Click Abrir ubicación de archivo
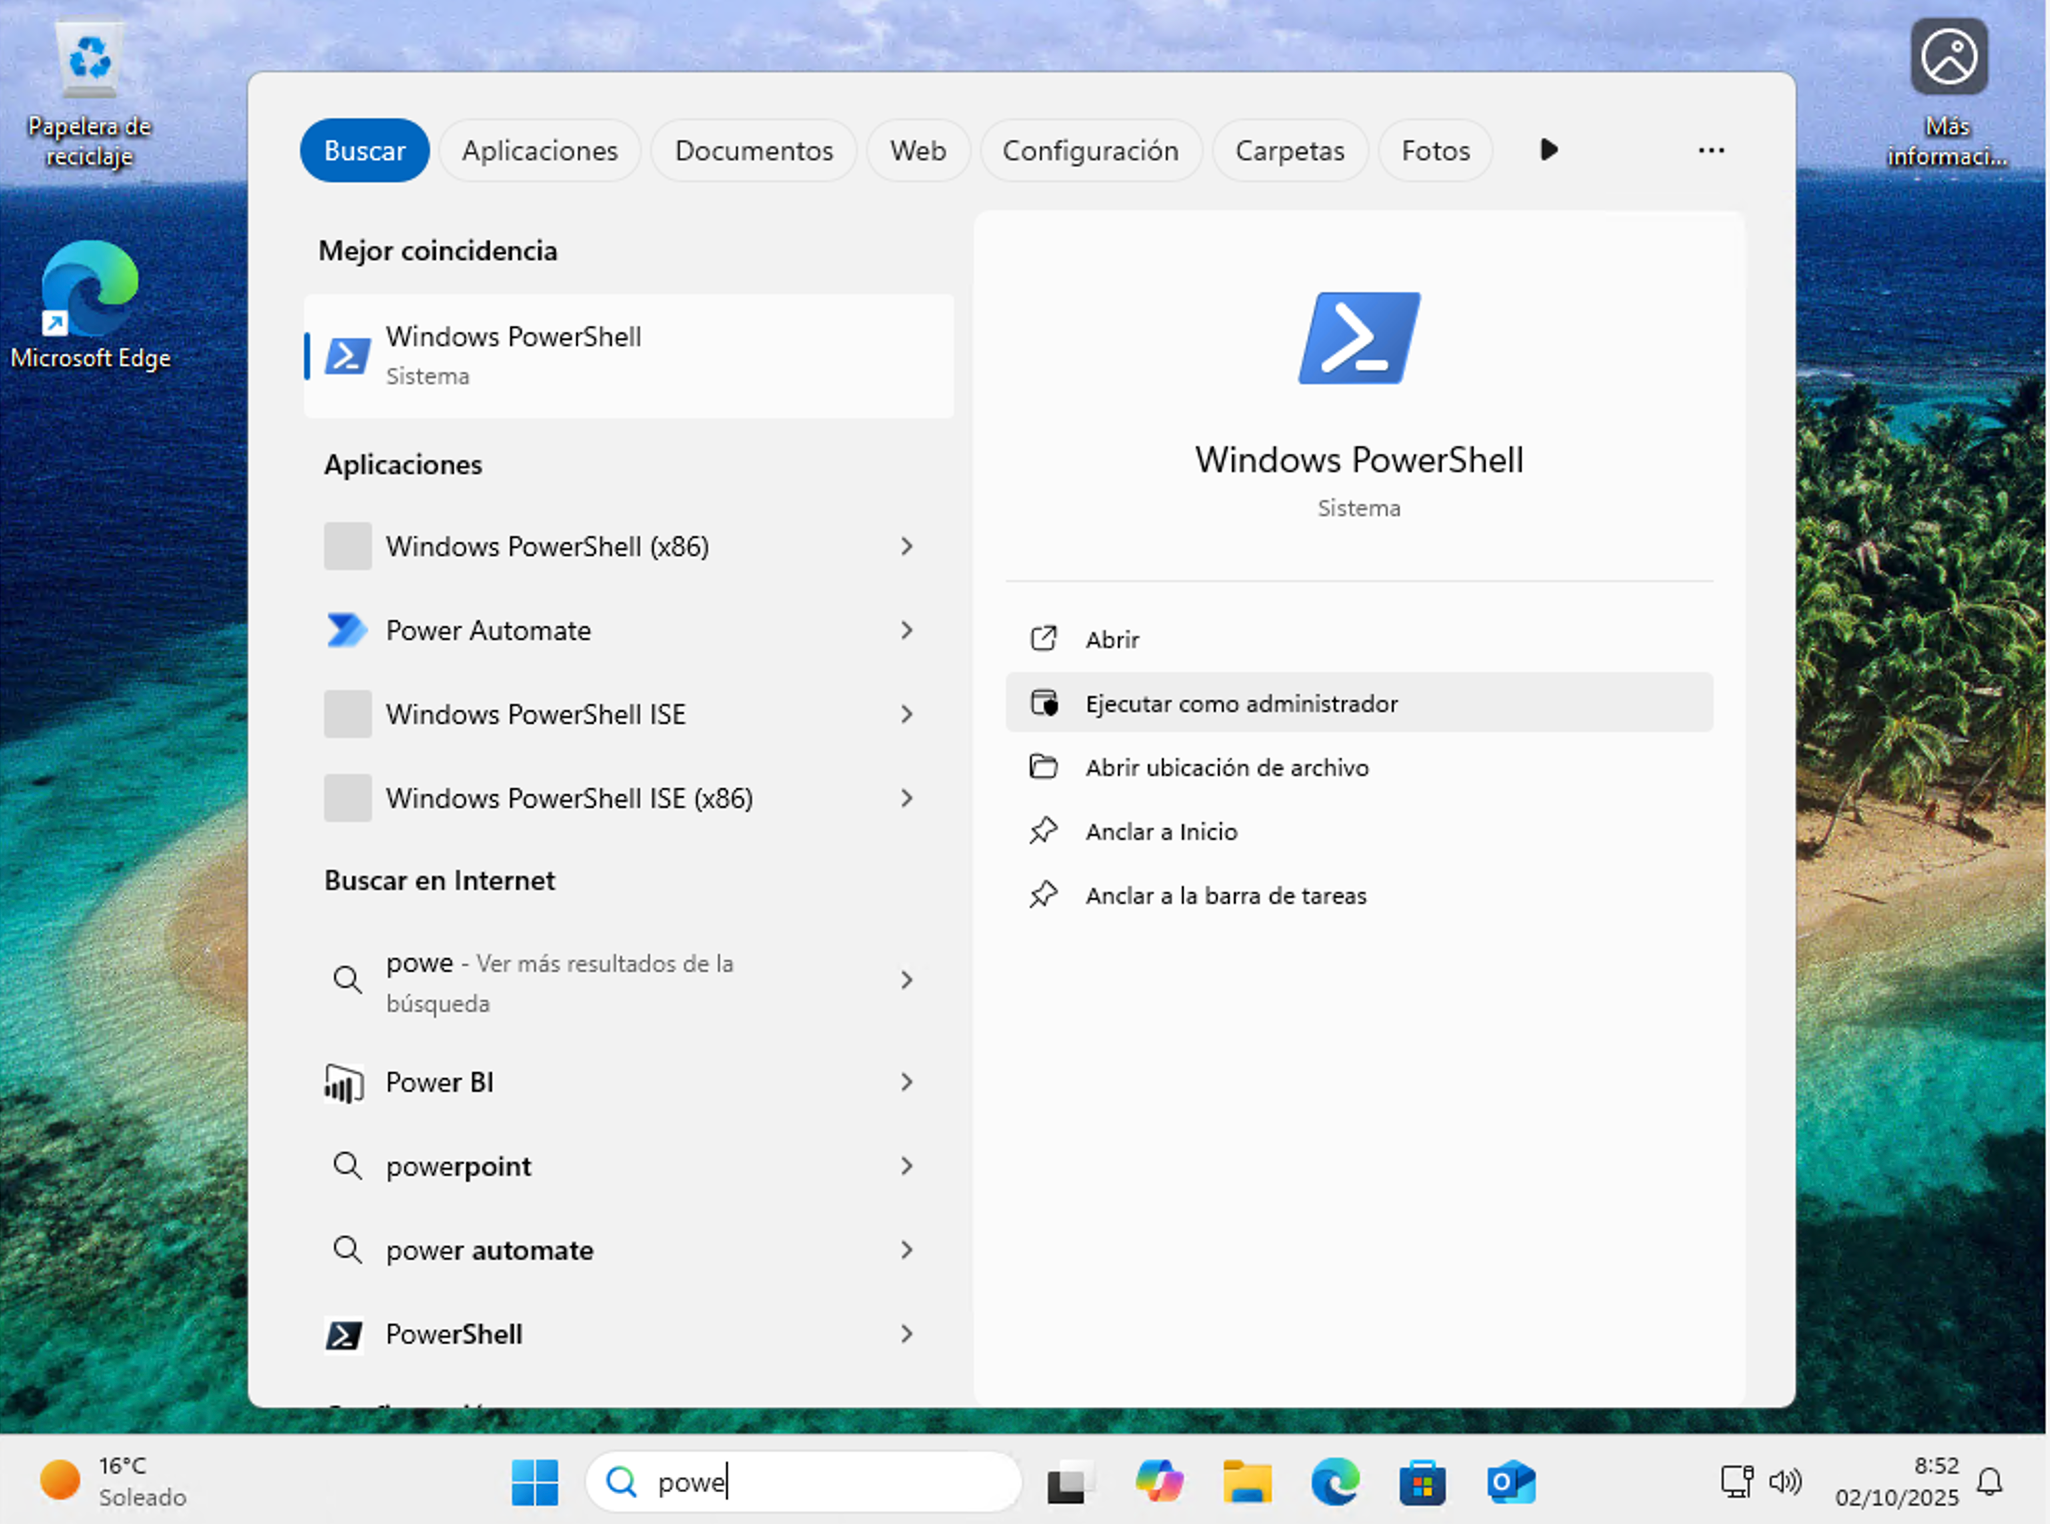The width and height of the screenshot is (2050, 1524). pyautogui.click(x=1359, y=767)
